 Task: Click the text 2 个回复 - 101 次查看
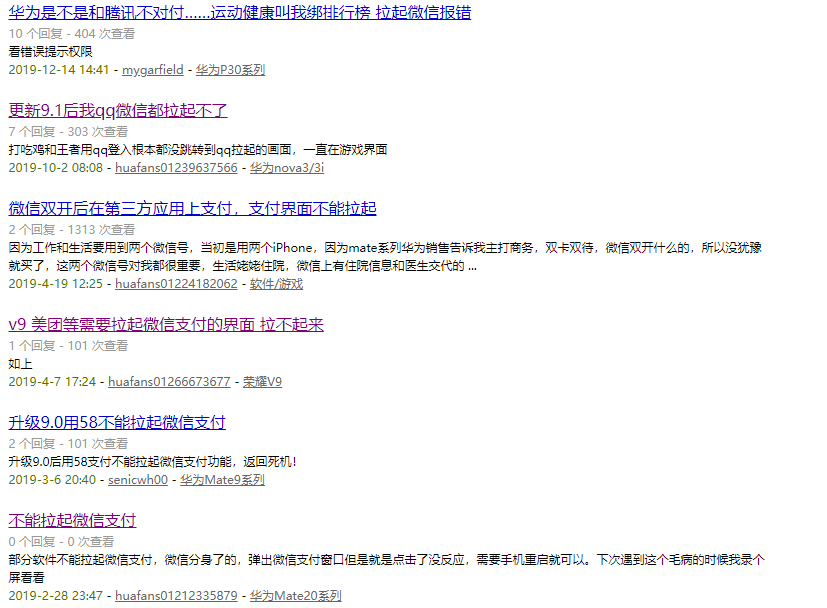click(x=68, y=444)
